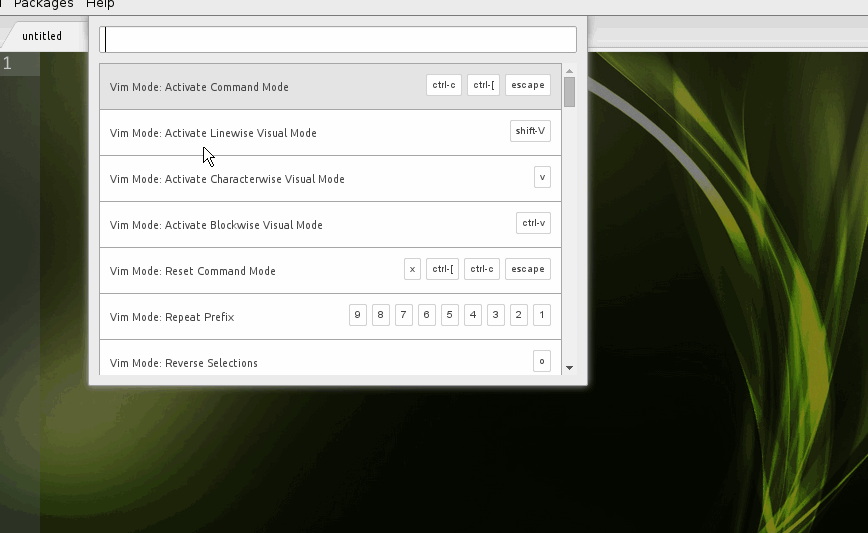Click the 1 key badge in Repeat Prefix
This screenshot has height=533, width=868.
(542, 315)
